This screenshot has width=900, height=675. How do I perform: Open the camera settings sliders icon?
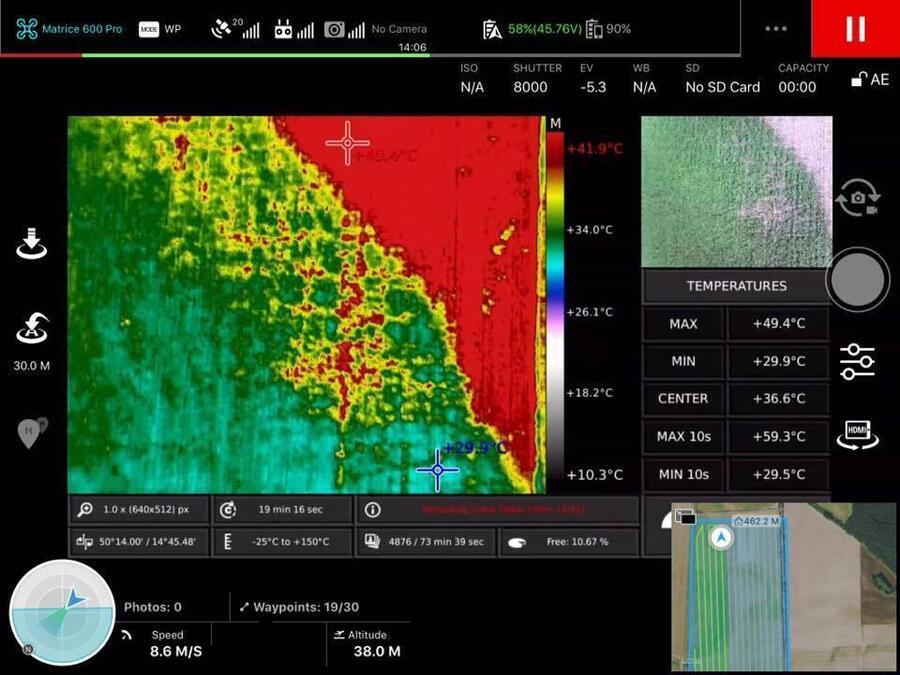tap(857, 361)
